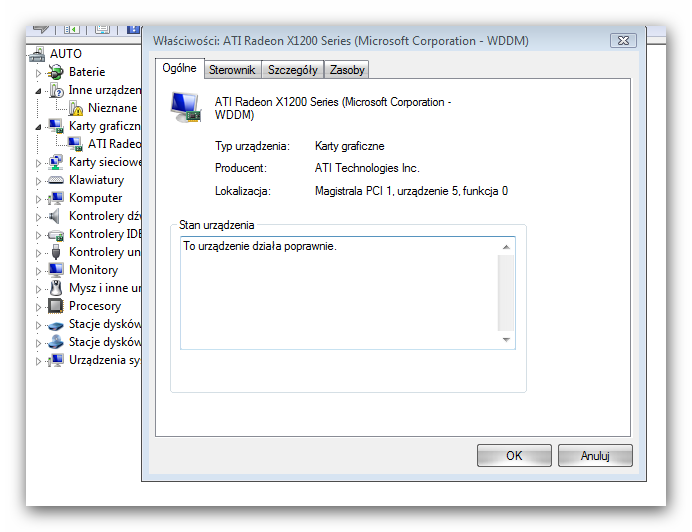Expand the Komputer node
This screenshot has width=692, height=532.
38,199
